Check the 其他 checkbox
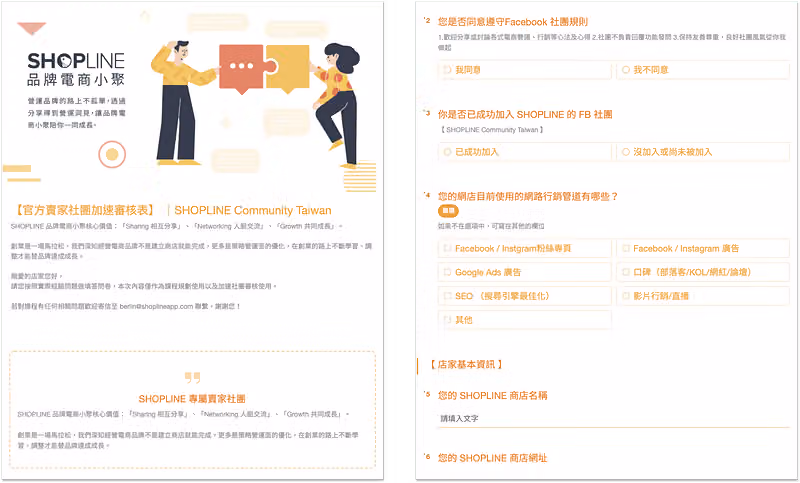 tap(524, 320)
